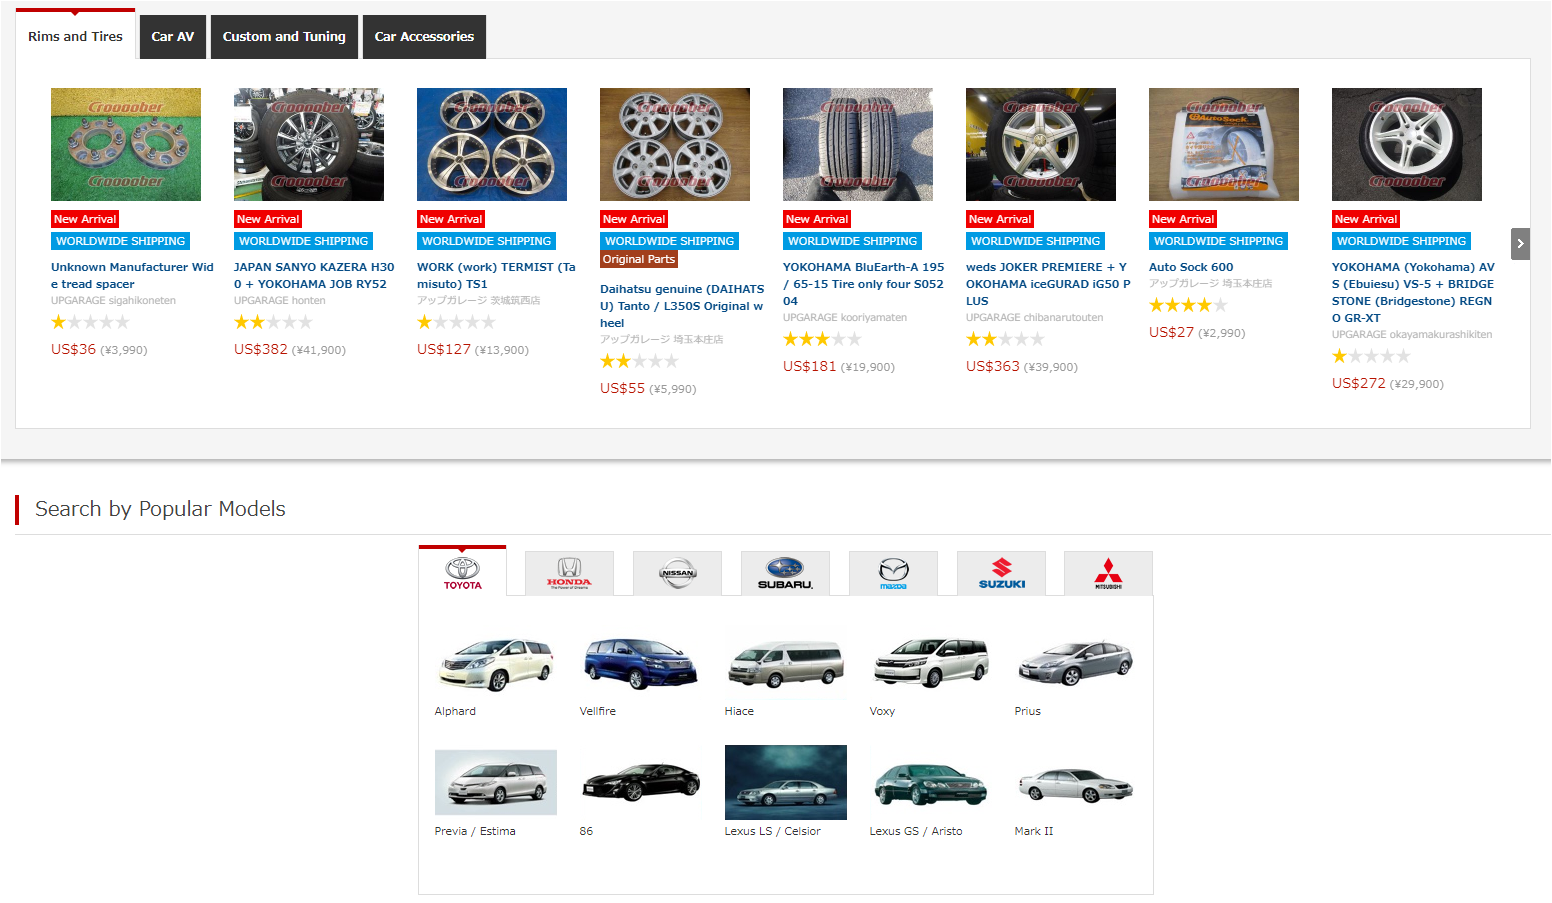Click Lexus LS / Celsior text link
1552x903 pixels.
pyautogui.click(x=772, y=831)
